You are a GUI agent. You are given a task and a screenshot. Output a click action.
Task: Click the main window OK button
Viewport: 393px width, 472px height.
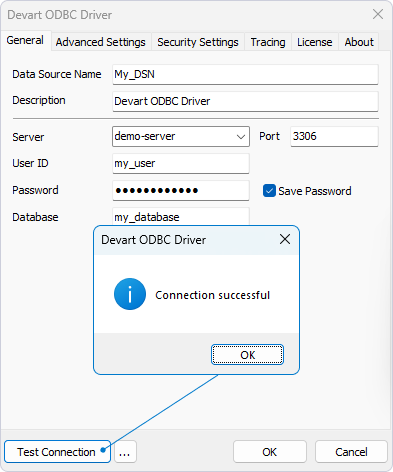270,452
